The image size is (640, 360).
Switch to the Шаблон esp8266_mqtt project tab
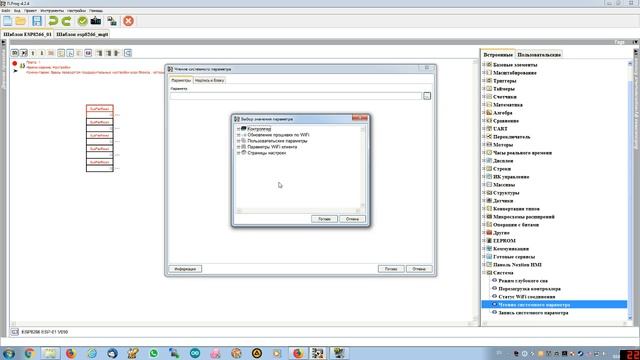point(82,34)
